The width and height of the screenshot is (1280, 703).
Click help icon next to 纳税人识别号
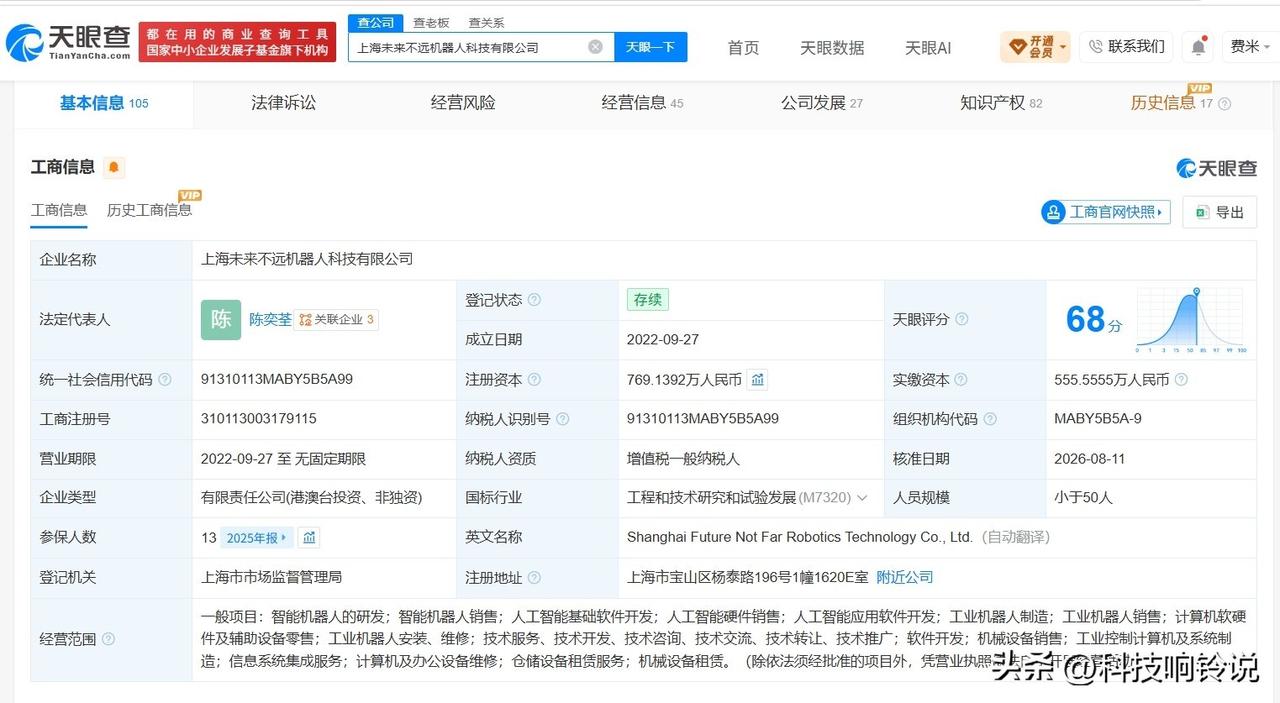tap(562, 419)
